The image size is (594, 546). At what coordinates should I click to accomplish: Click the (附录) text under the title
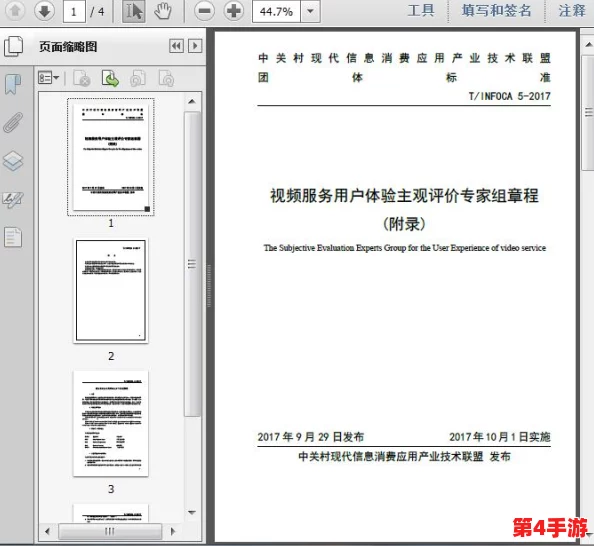pyautogui.click(x=404, y=224)
